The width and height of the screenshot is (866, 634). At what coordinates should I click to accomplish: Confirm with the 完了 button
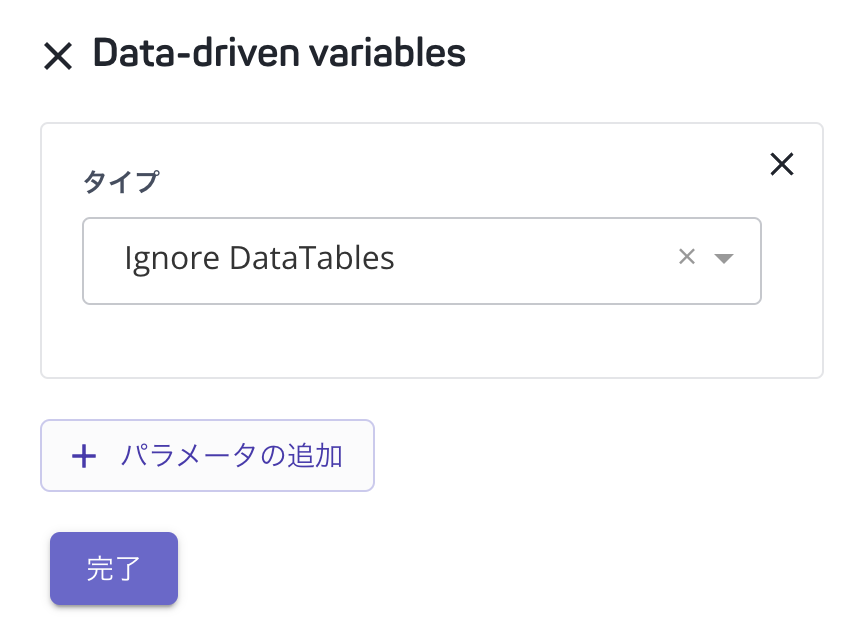[x=114, y=568]
